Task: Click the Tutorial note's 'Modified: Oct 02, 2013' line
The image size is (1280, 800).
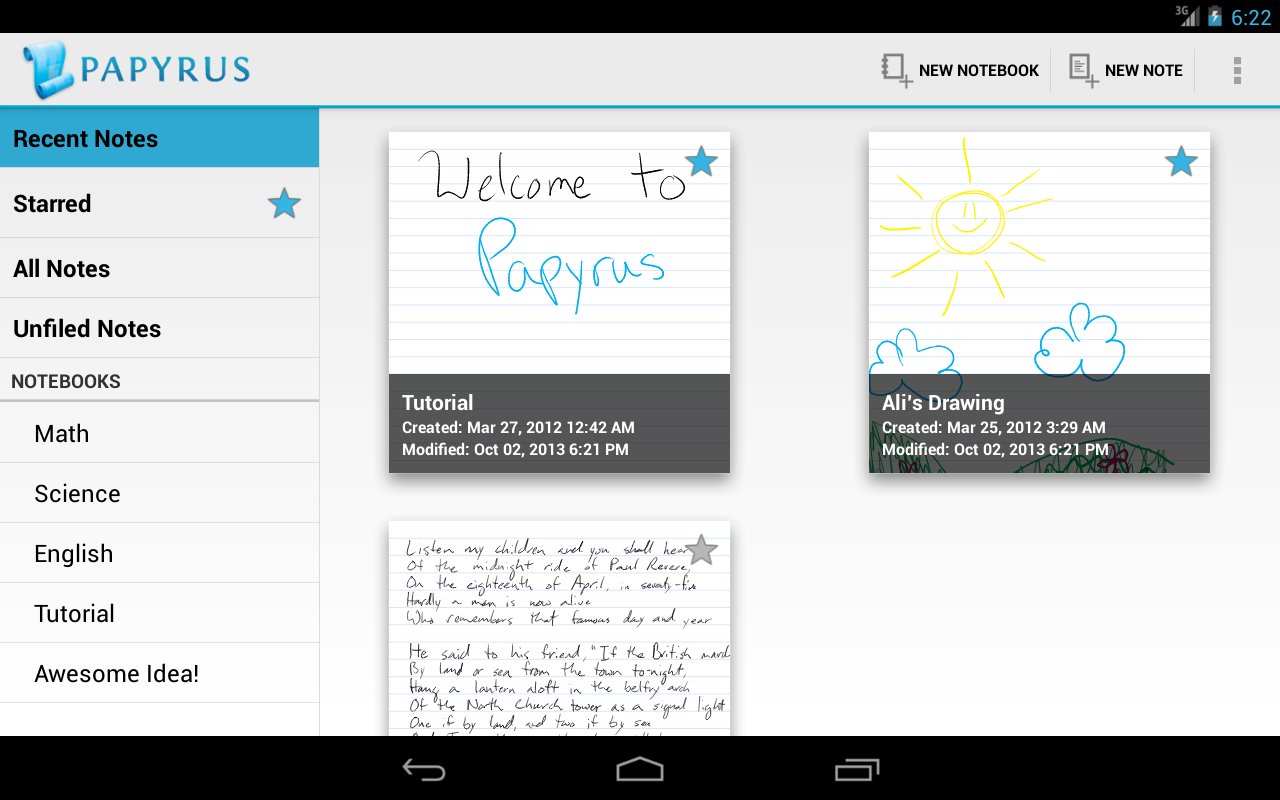Action: [x=515, y=450]
